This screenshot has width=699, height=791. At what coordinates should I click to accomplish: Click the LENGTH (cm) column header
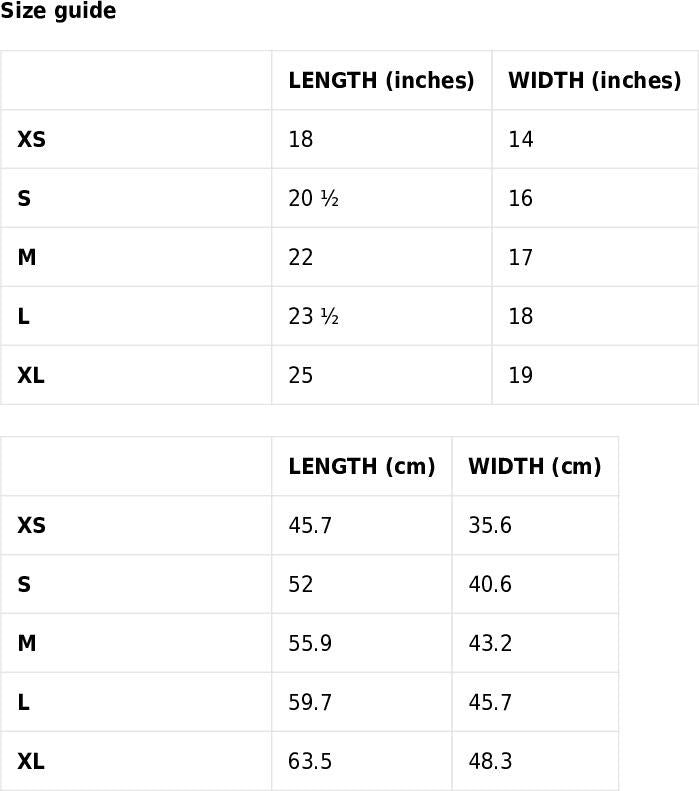click(361, 466)
